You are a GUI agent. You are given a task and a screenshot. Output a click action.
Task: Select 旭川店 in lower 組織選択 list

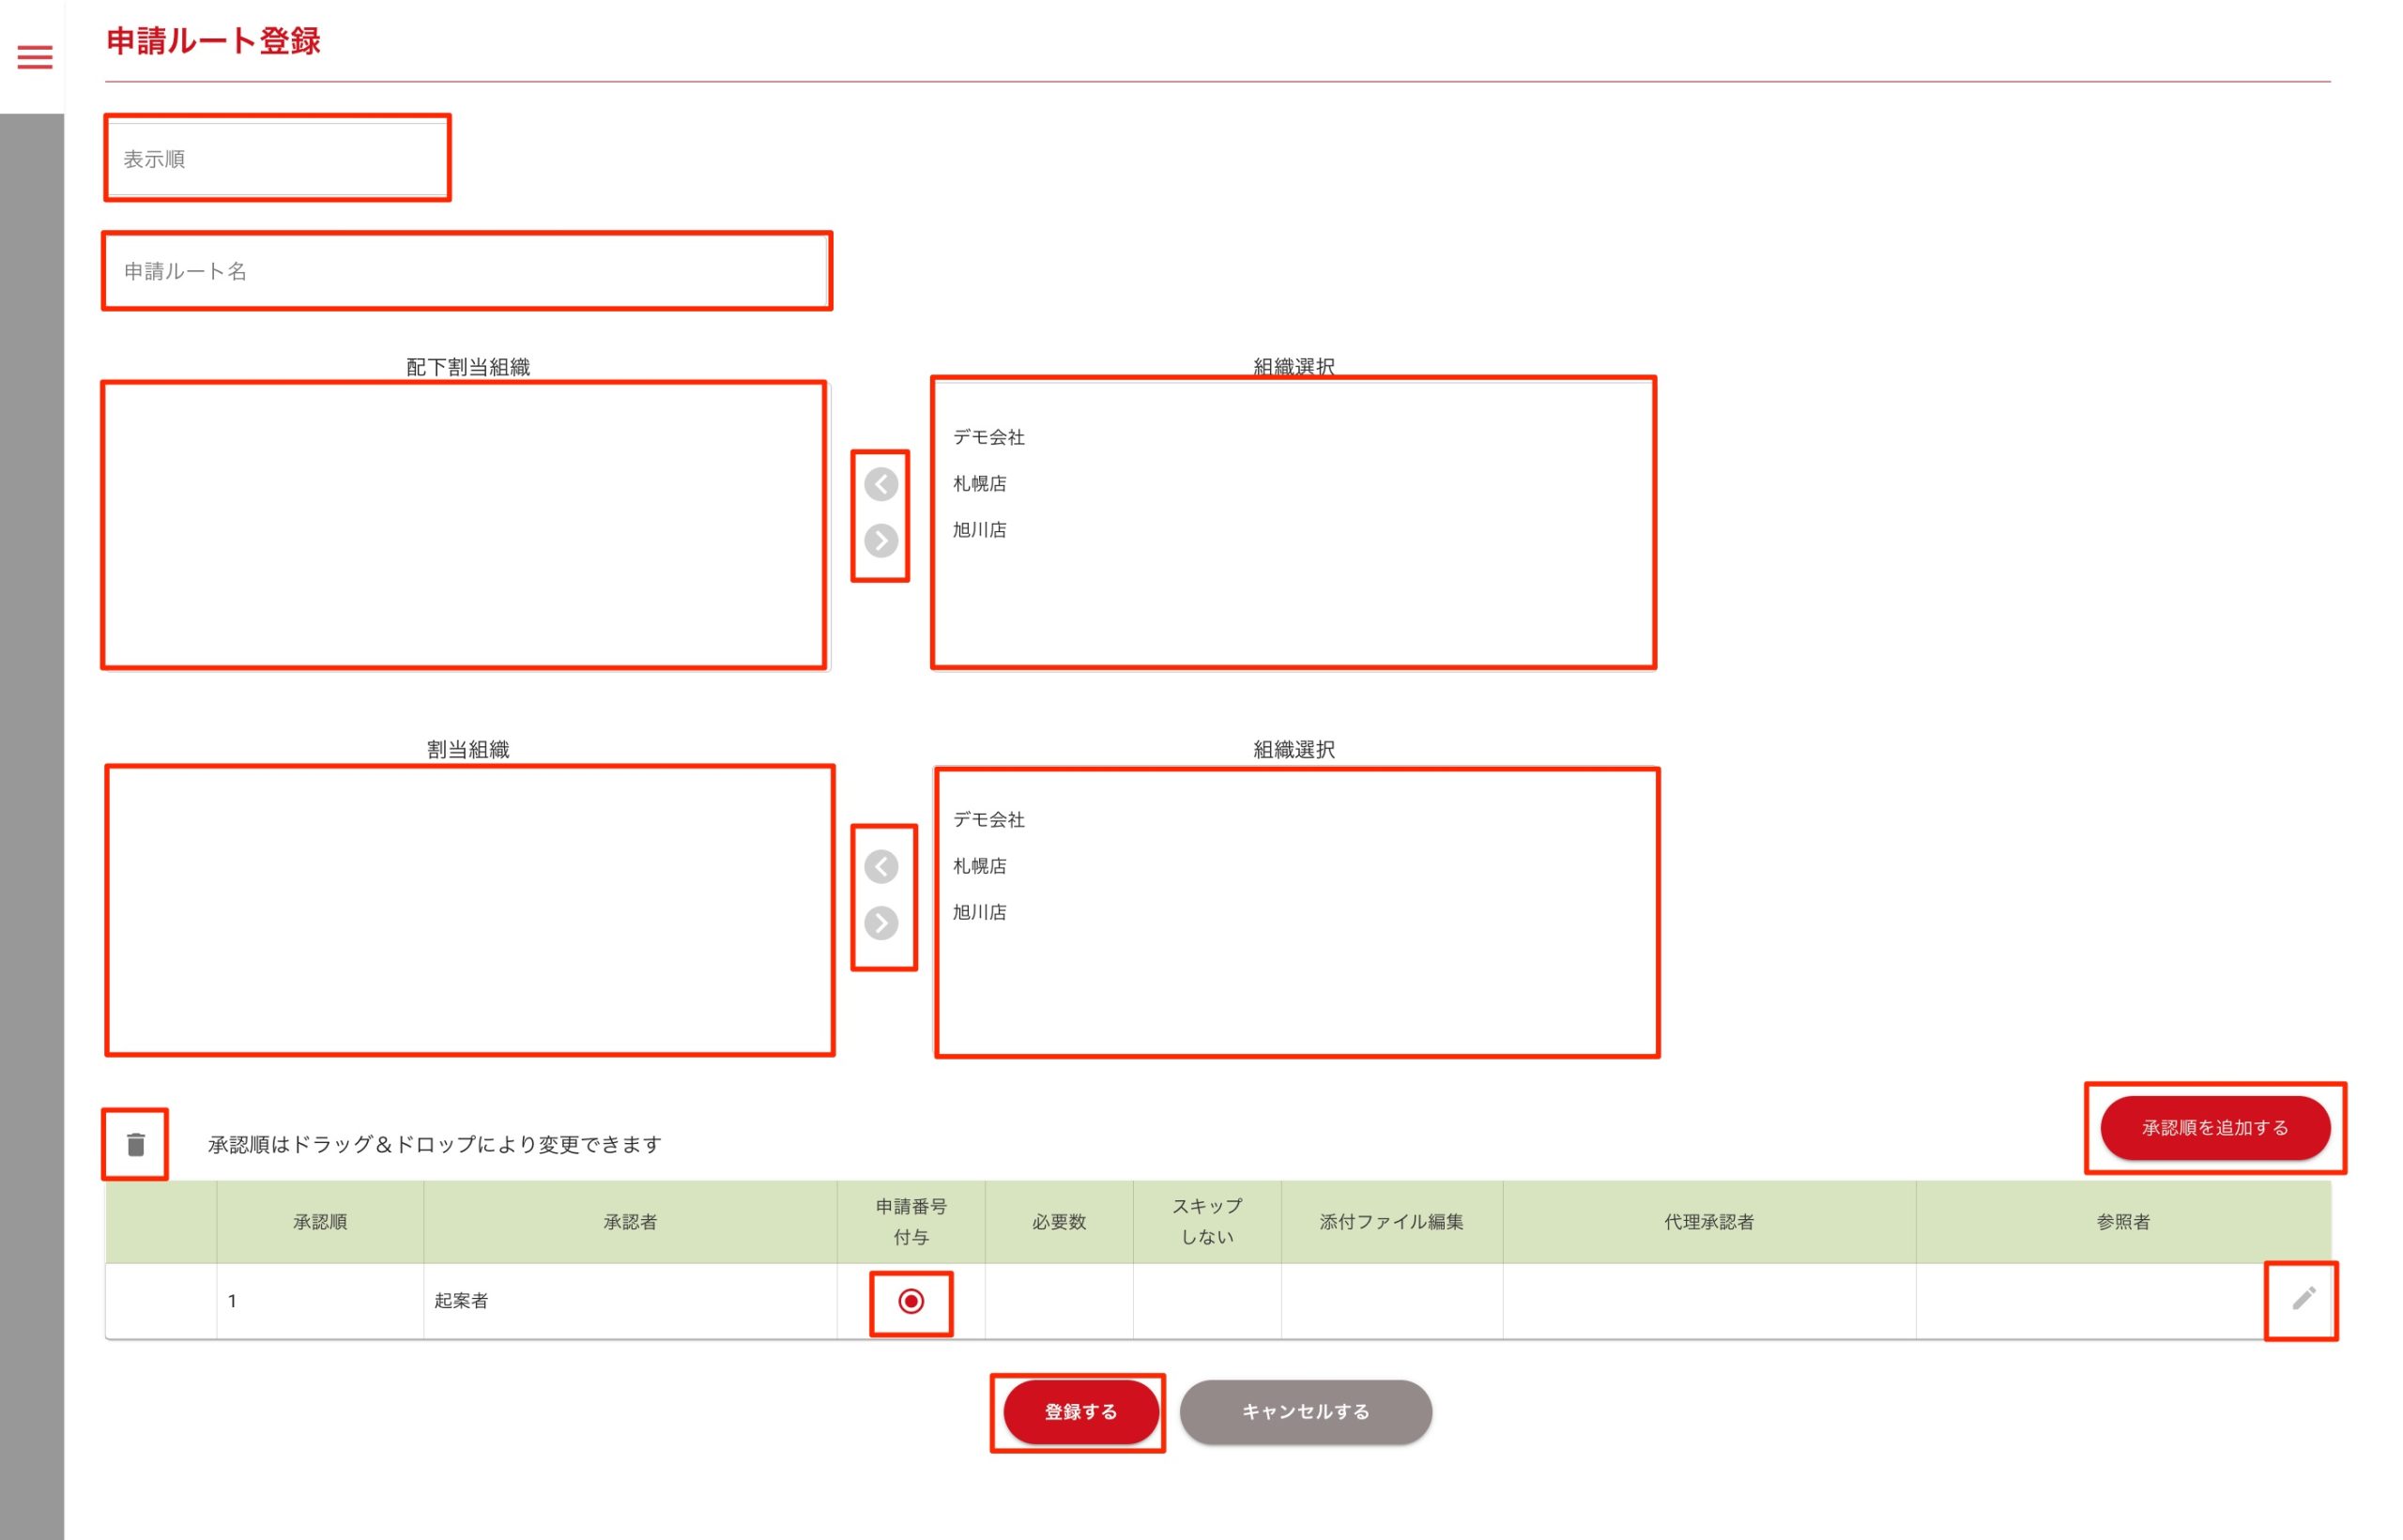click(979, 912)
